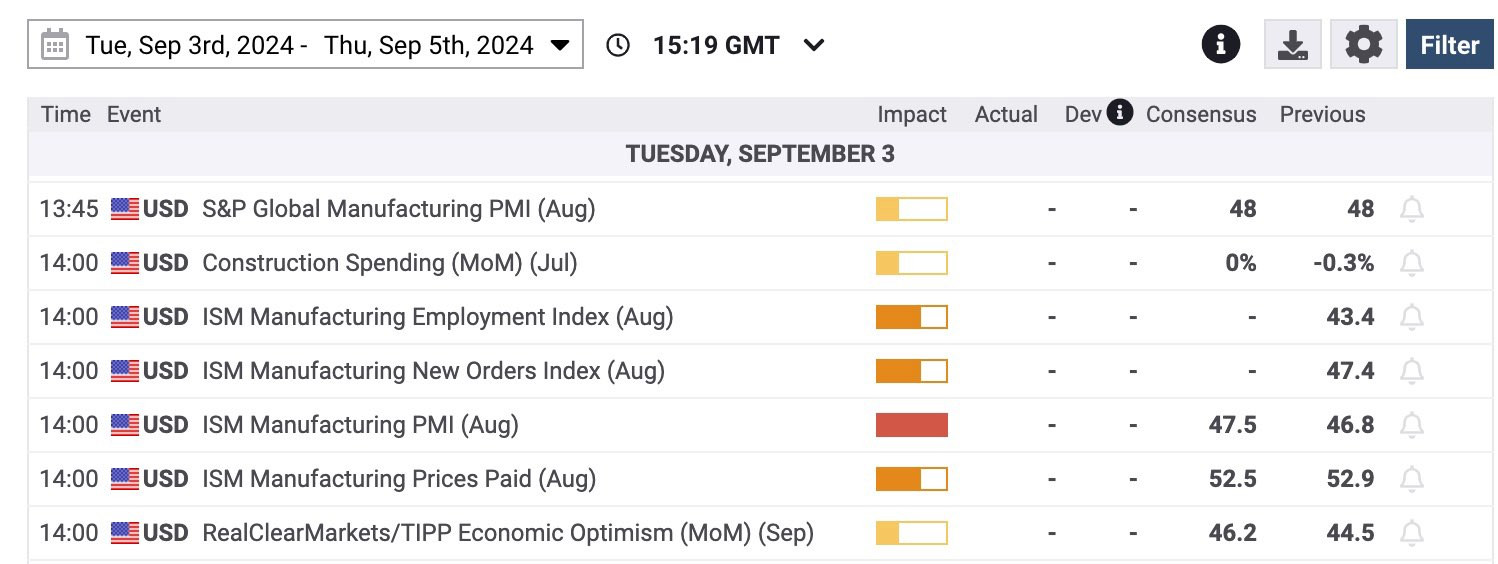Sort by Impact column header
Image resolution: width=1498 pixels, height=564 pixels.
[912, 114]
